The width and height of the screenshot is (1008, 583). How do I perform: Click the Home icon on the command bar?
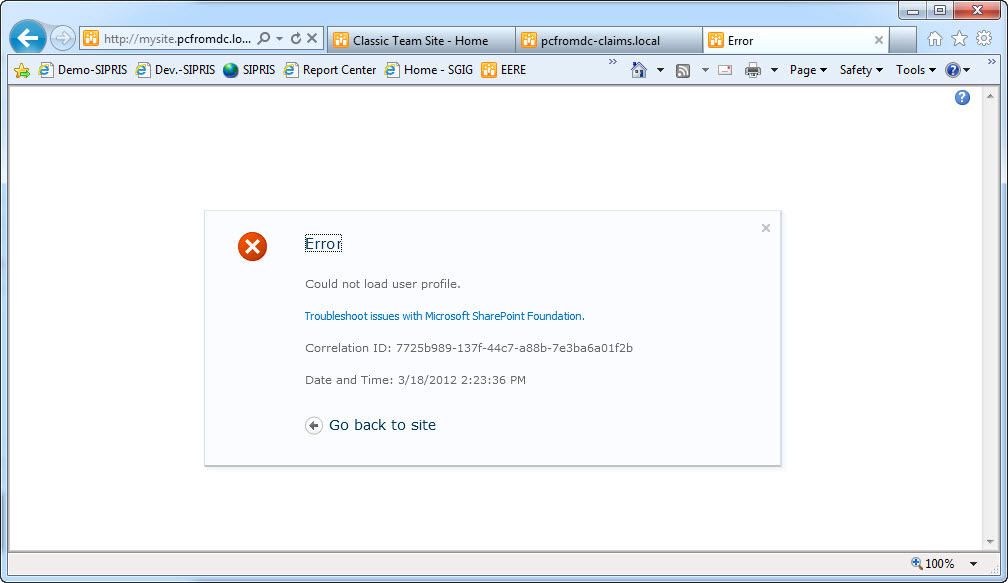click(x=638, y=70)
